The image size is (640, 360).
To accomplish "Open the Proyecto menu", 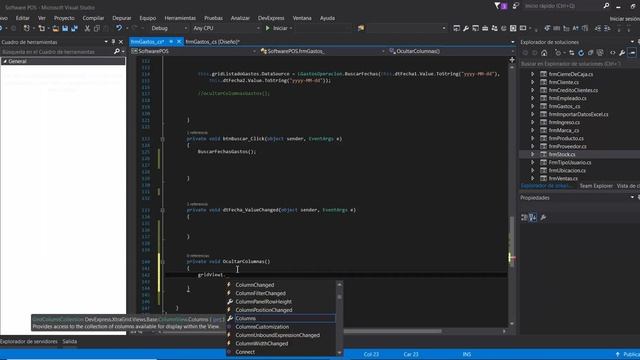I will point(64,18).
